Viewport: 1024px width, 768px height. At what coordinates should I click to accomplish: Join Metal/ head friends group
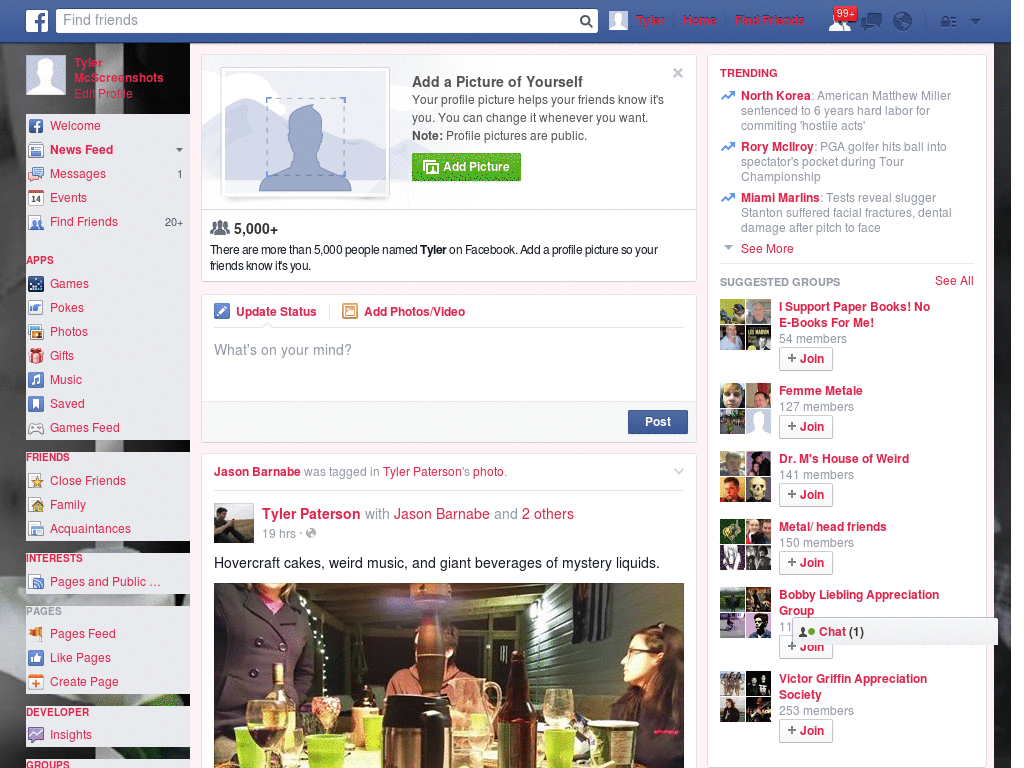[x=806, y=562]
